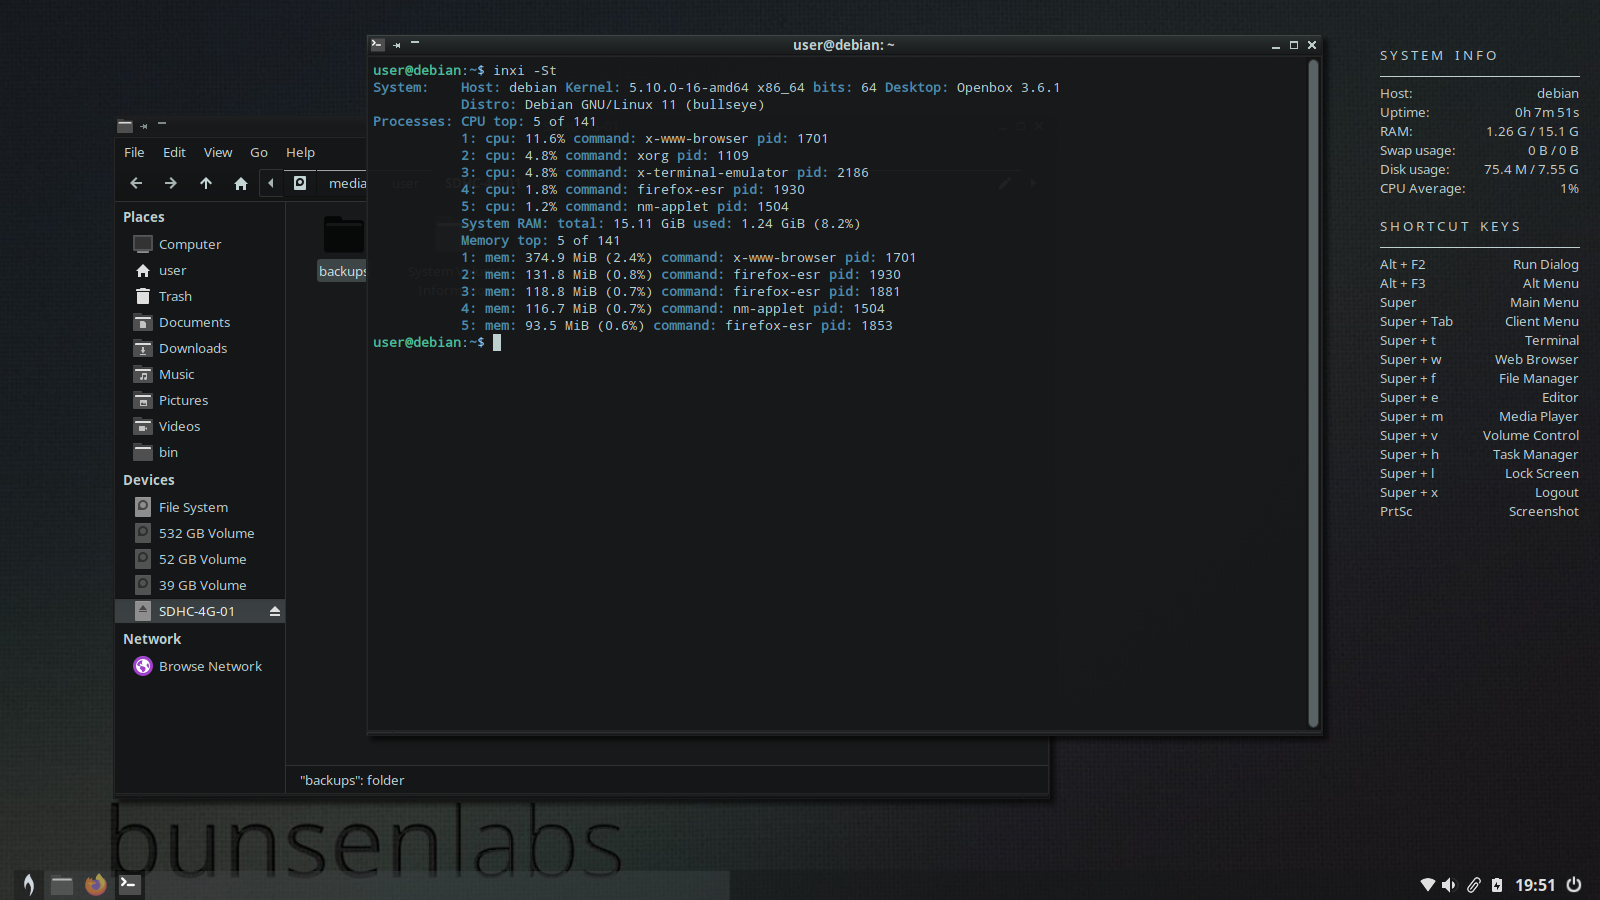
Task: Open Music folder in sidebar
Action: coord(200,374)
